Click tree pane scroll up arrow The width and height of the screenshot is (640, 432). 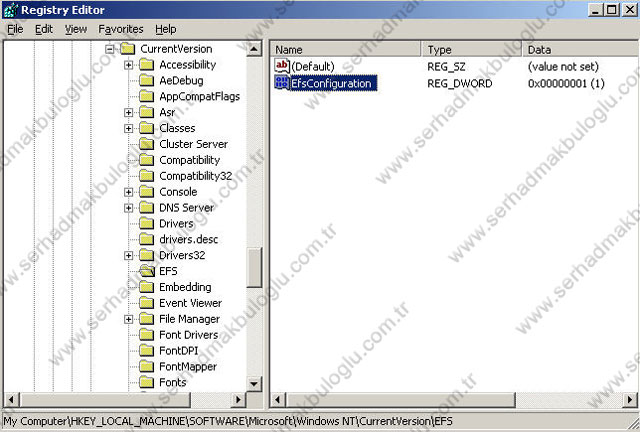tap(254, 49)
